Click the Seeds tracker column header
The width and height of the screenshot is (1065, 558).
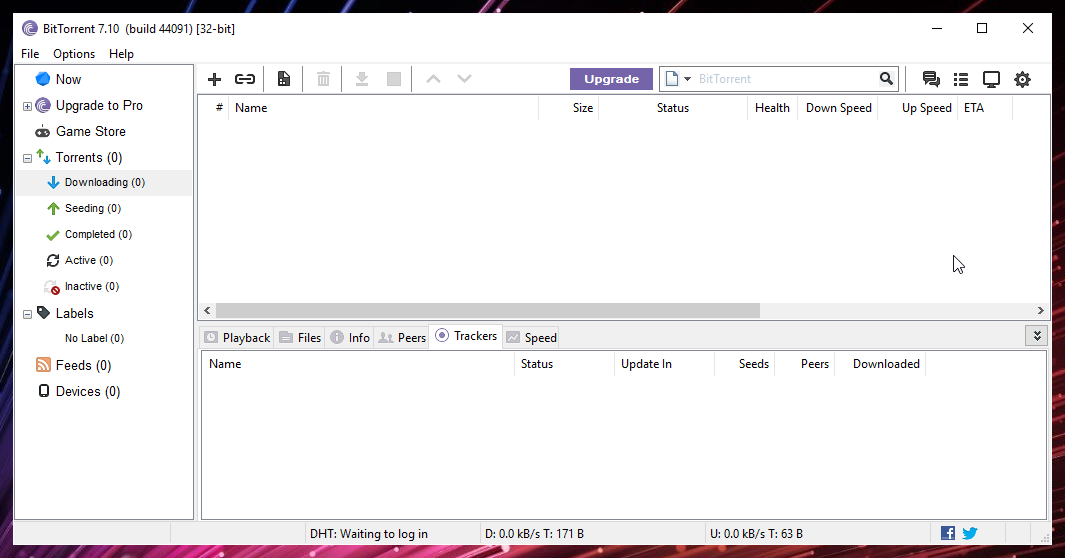tap(745, 364)
